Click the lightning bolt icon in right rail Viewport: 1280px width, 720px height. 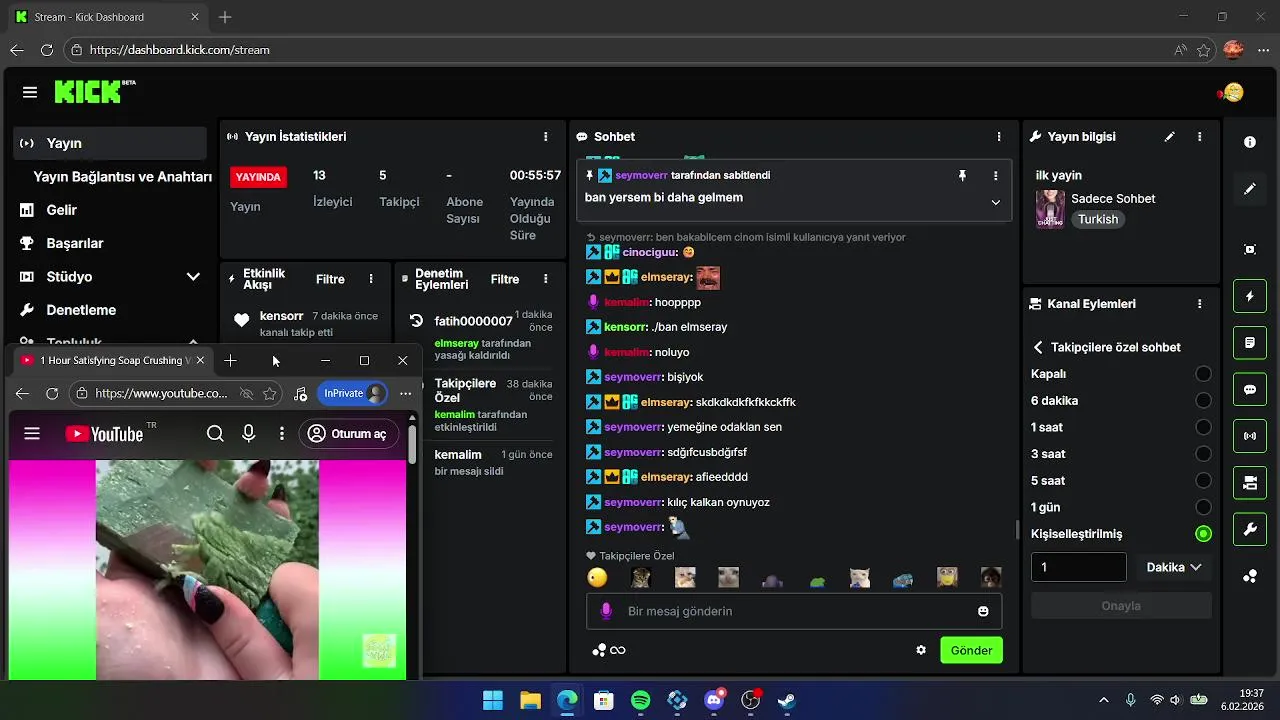point(1250,296)
